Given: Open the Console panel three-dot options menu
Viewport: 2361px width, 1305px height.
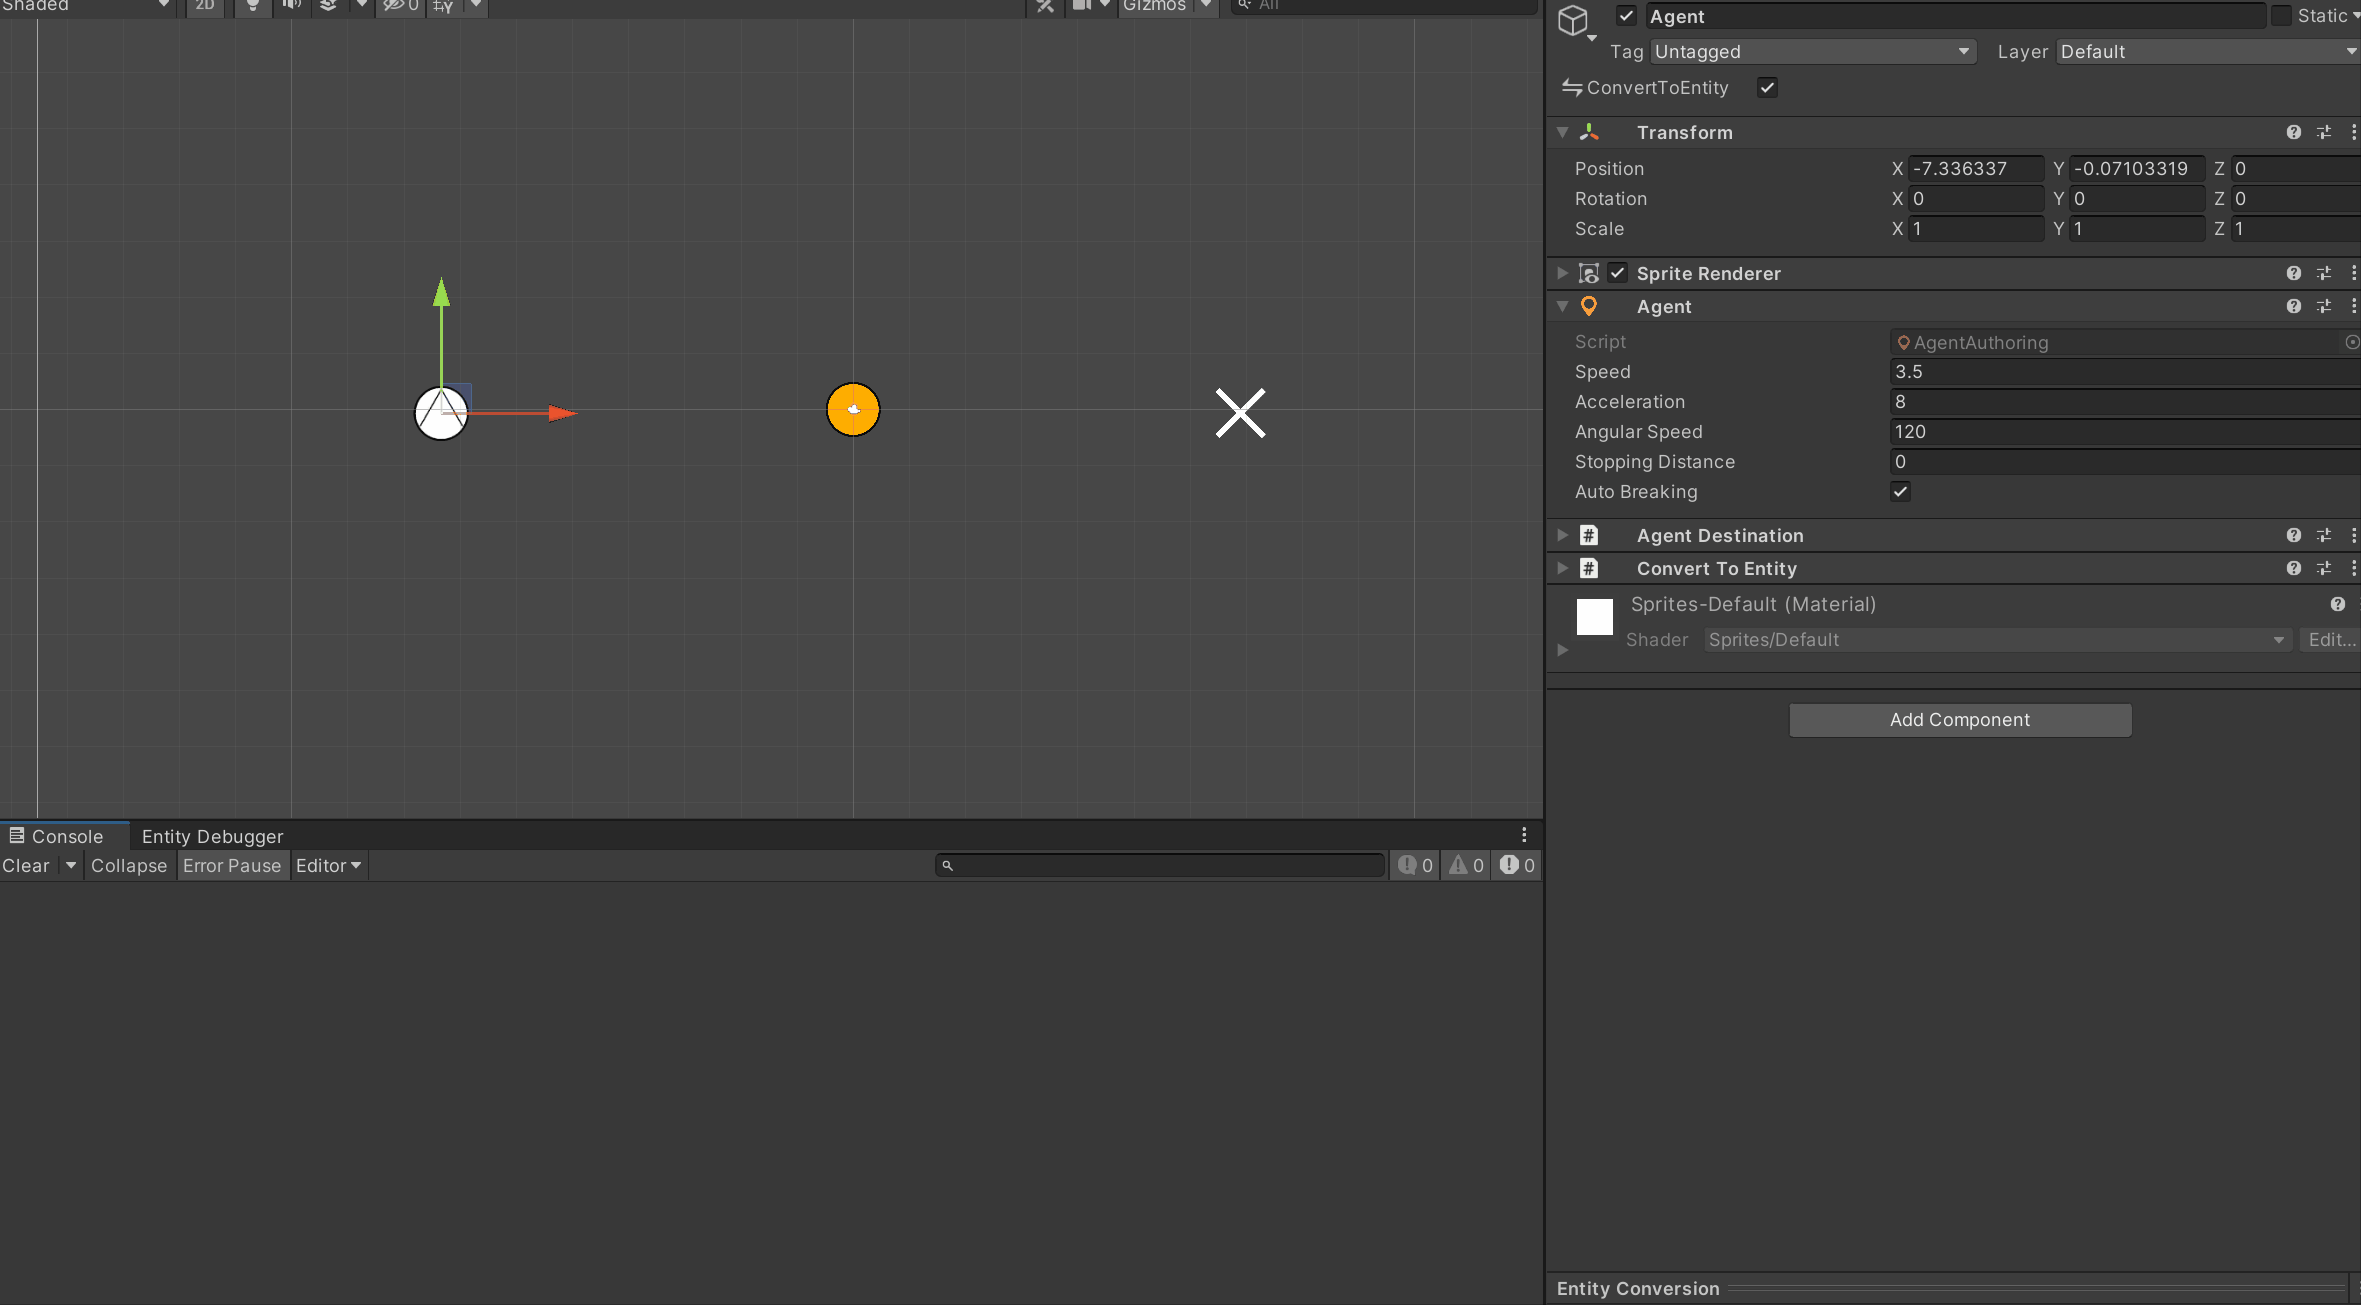Looking at the screenshot, I should coord(1524,835).
